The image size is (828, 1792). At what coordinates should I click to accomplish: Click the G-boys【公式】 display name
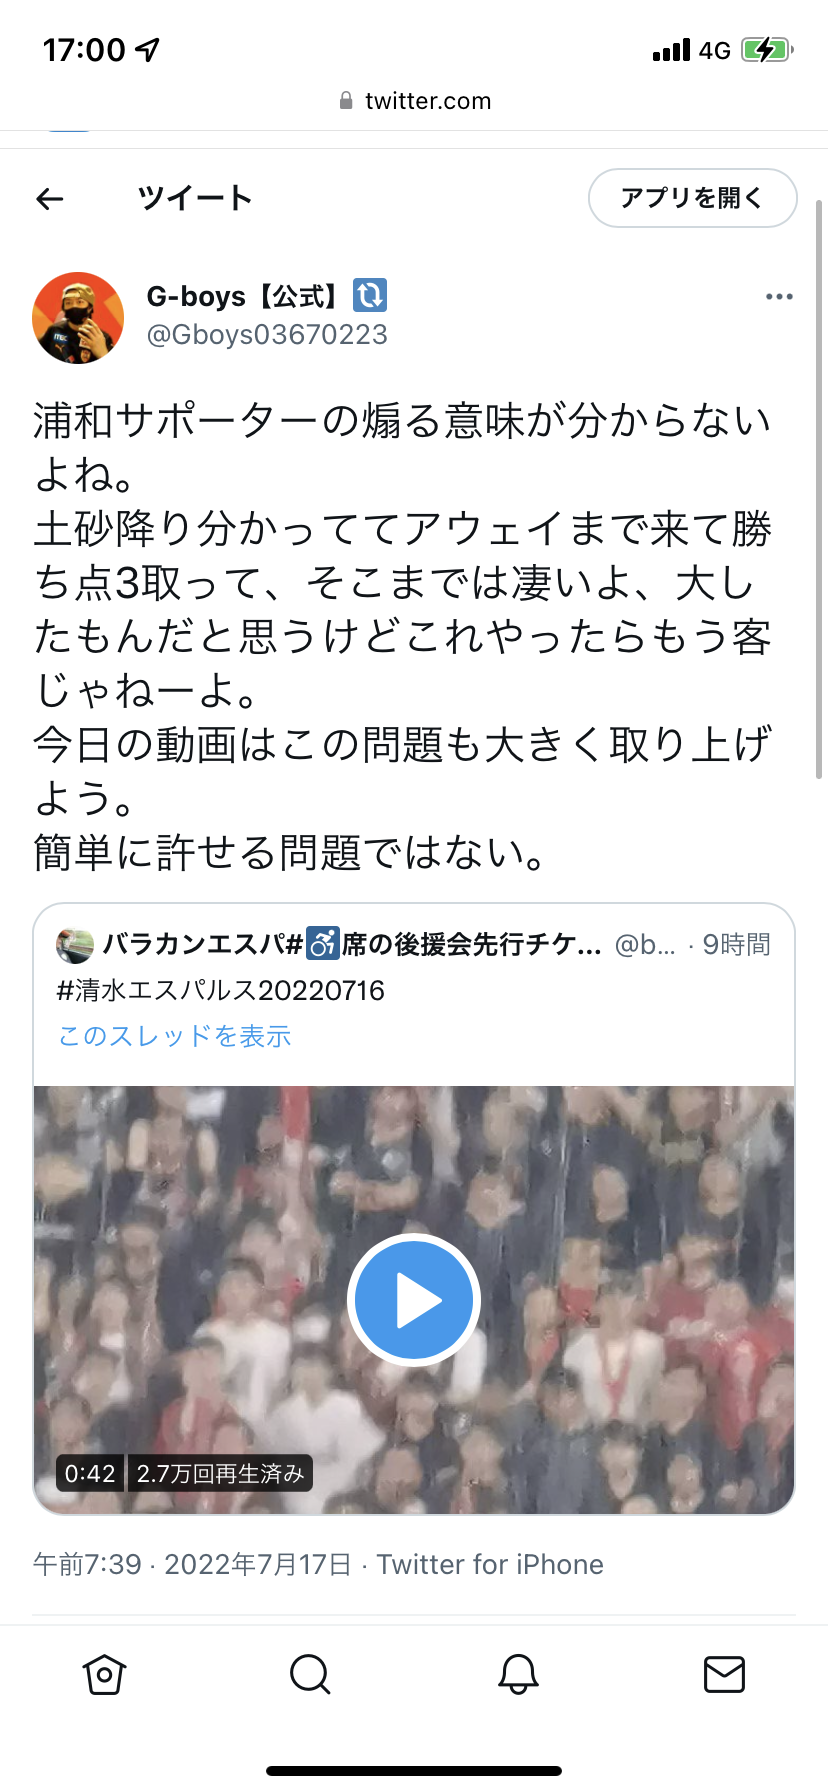245,296
